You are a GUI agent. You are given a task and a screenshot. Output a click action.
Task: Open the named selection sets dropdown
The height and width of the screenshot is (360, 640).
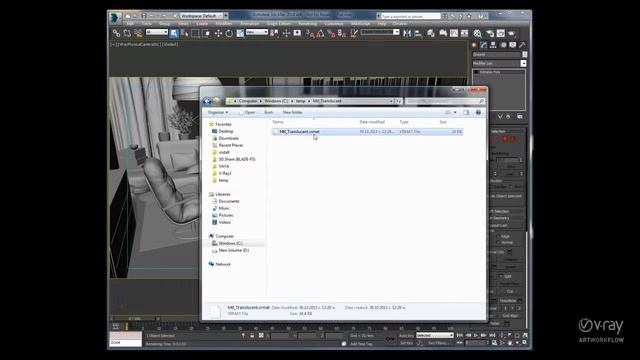(x=380, y=32)
